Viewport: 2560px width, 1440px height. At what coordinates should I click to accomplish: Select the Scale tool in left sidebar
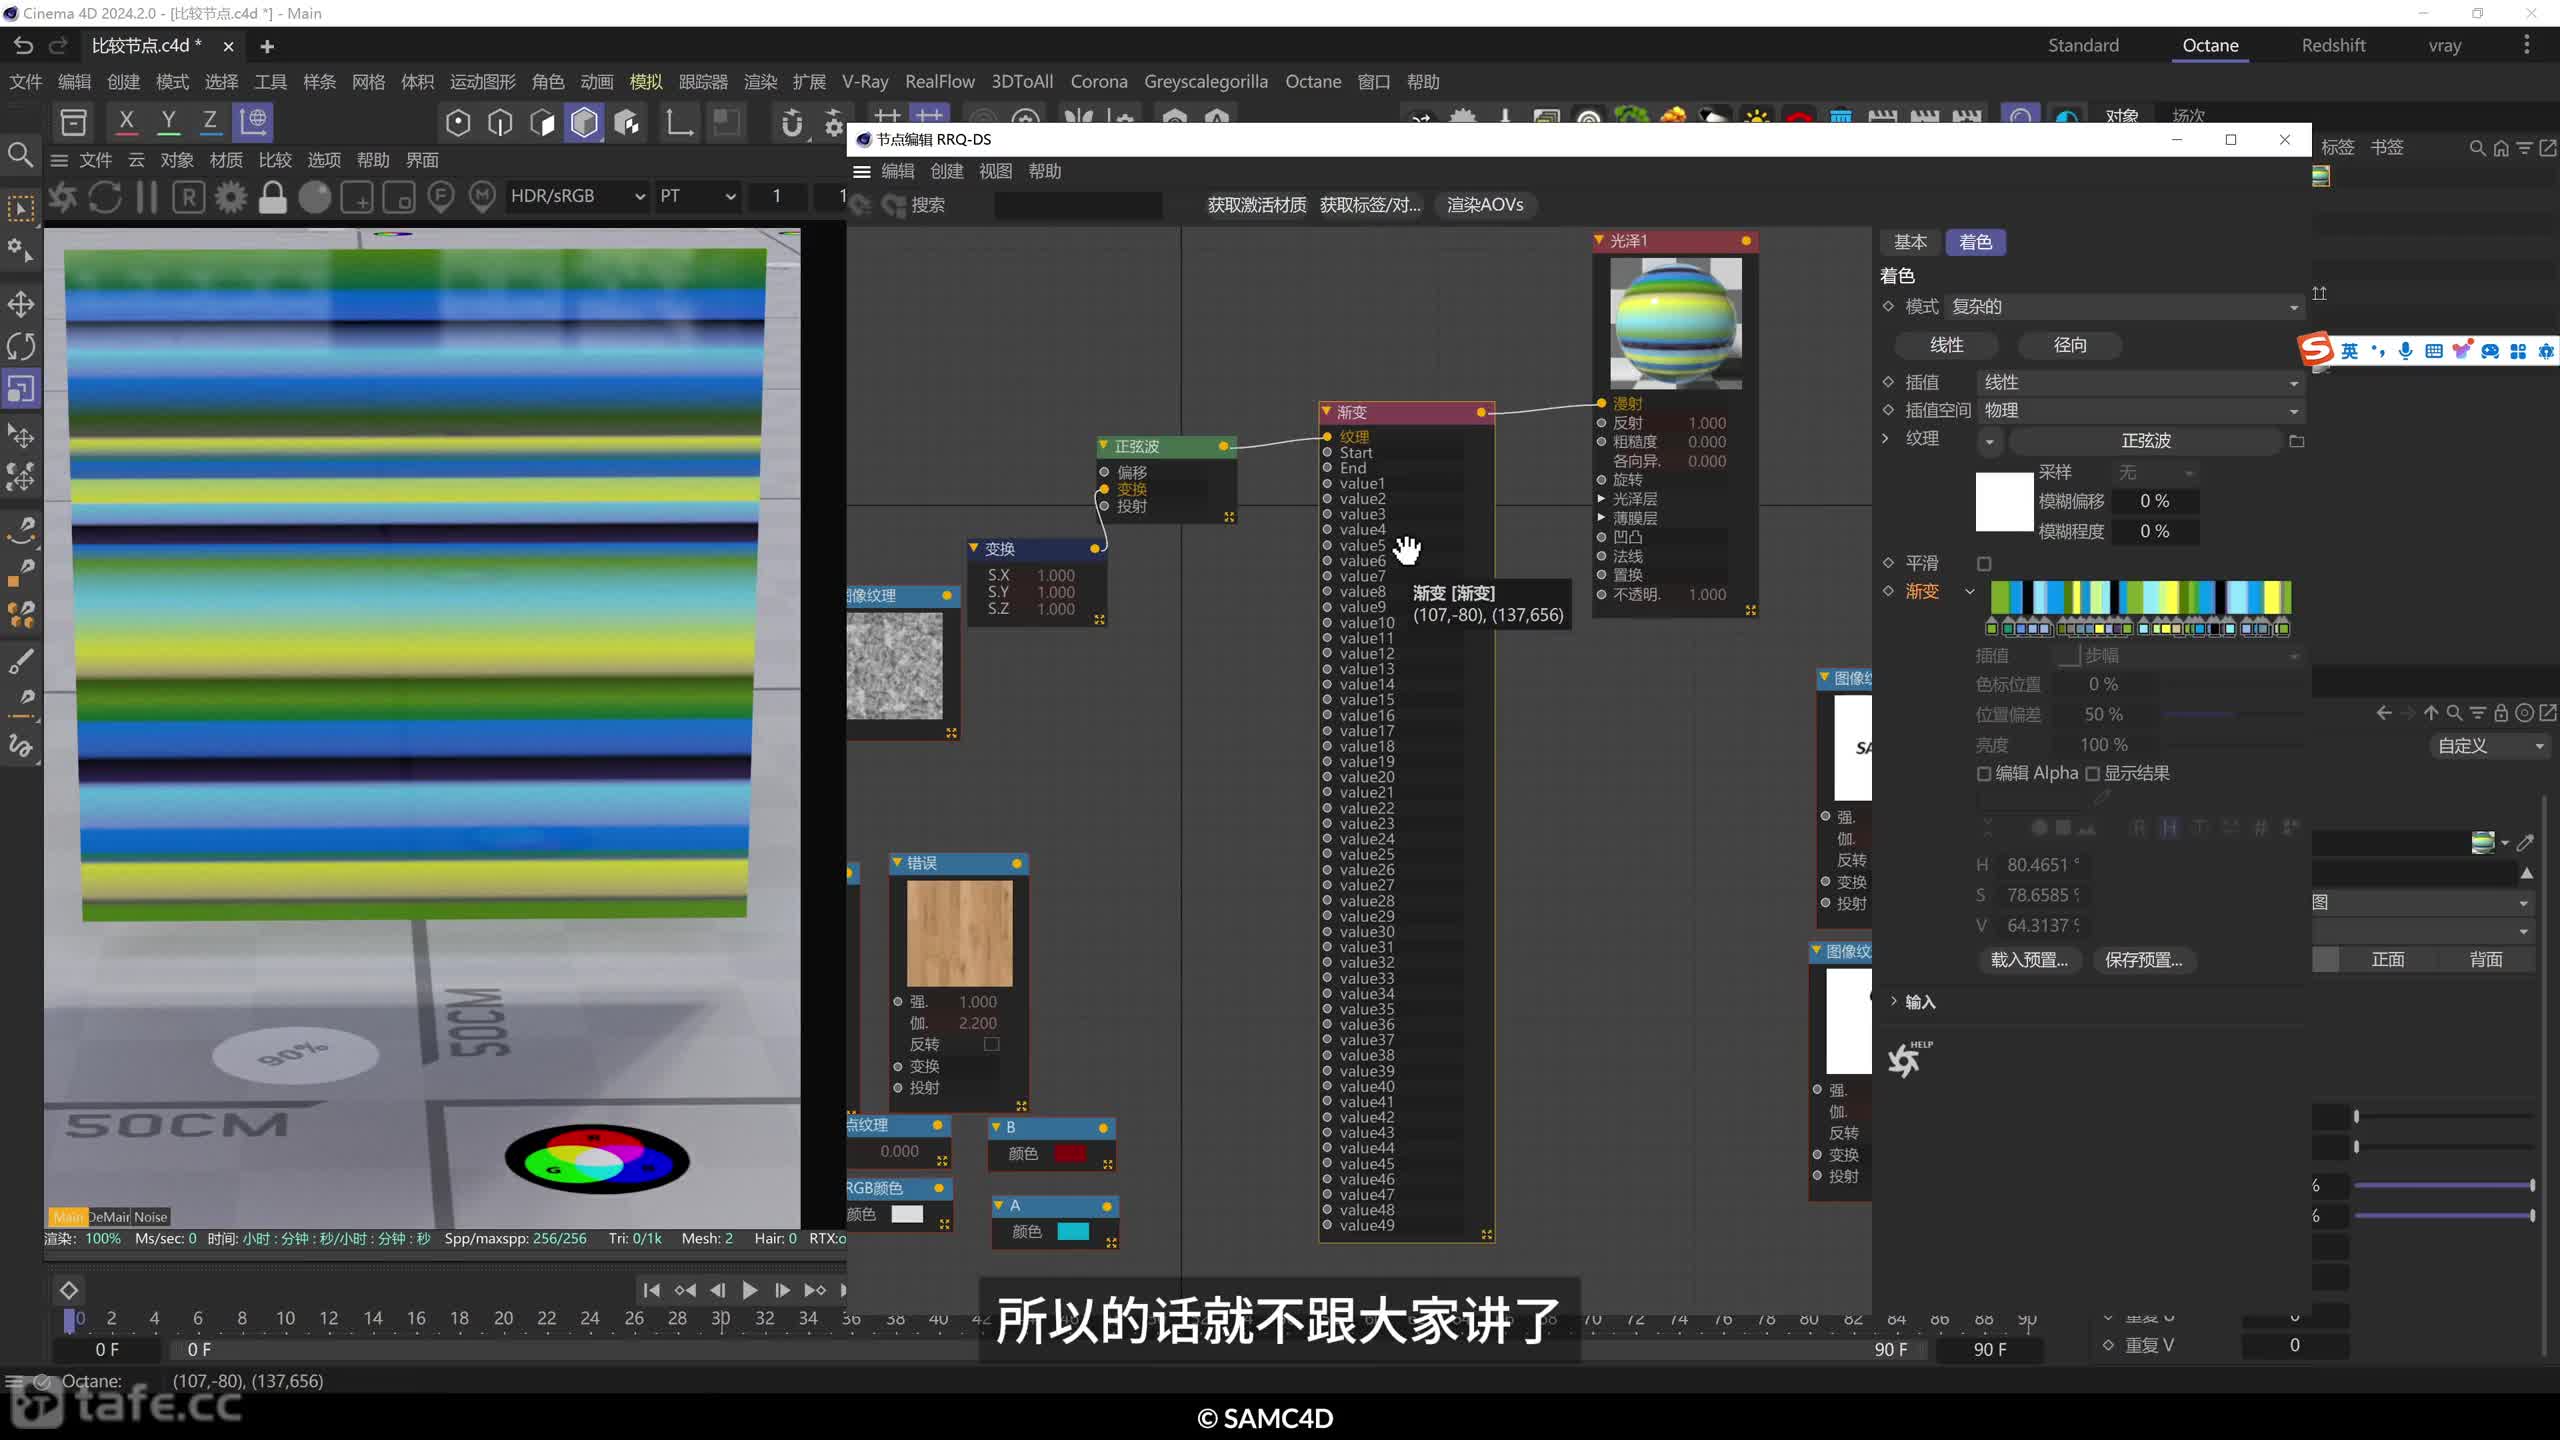(21, 388)
